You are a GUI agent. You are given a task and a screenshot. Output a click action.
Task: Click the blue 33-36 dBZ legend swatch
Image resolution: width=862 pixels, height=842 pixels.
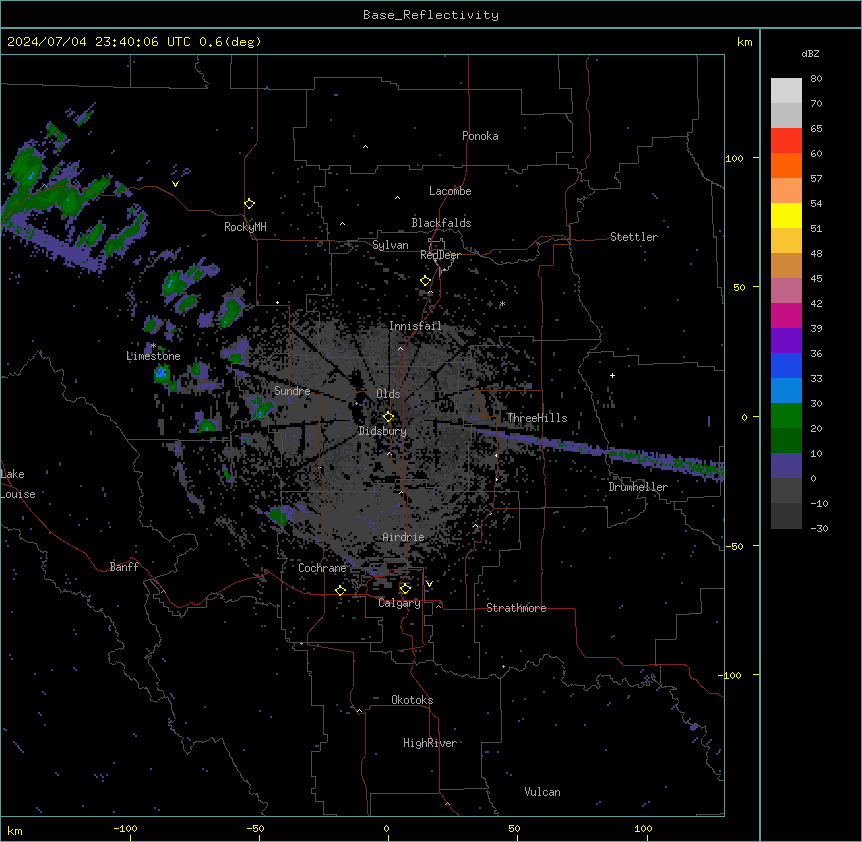(786, 365)
